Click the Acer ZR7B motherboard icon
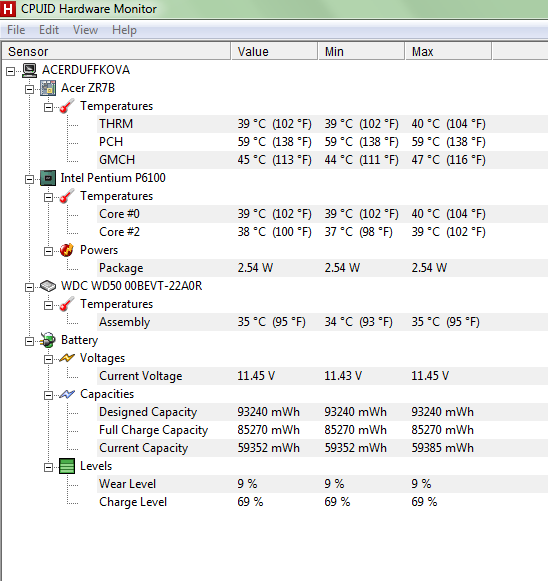 point(48,88)
